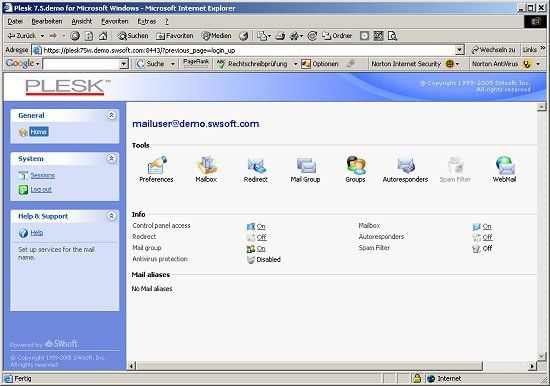
Task: Click the printer icon in IE toolbar
Action: [280, 36]
